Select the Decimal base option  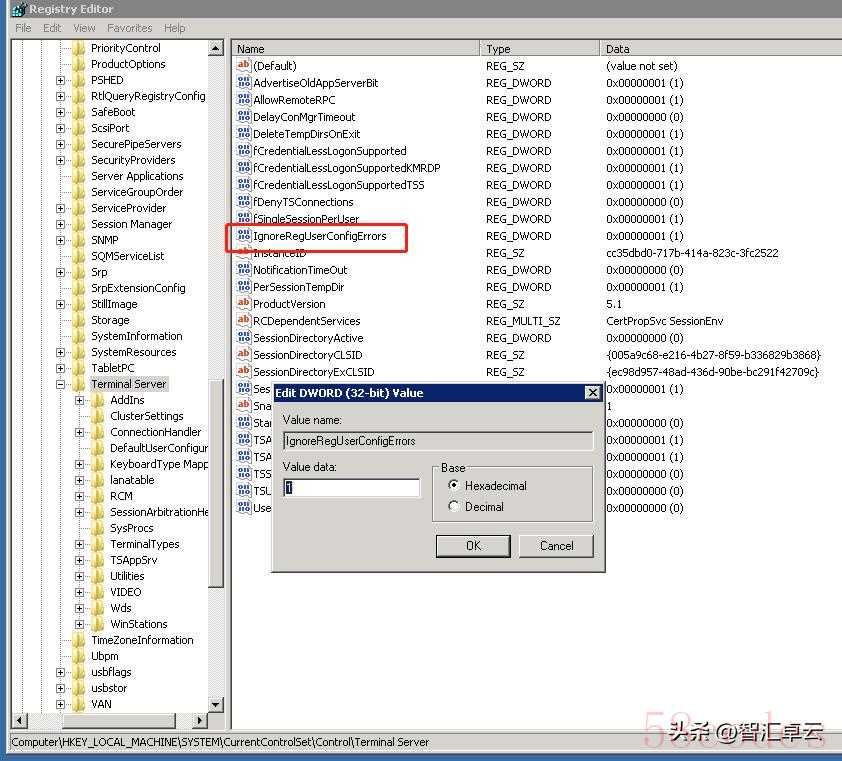pyautogui.click(x=455, y=507)
